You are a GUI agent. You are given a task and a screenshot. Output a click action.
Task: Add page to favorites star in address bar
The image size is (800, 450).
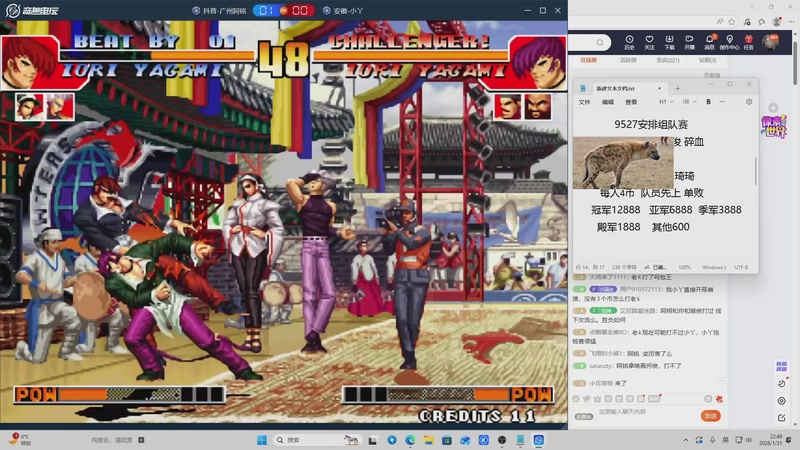pyautogui.click(x=732, y=21)
